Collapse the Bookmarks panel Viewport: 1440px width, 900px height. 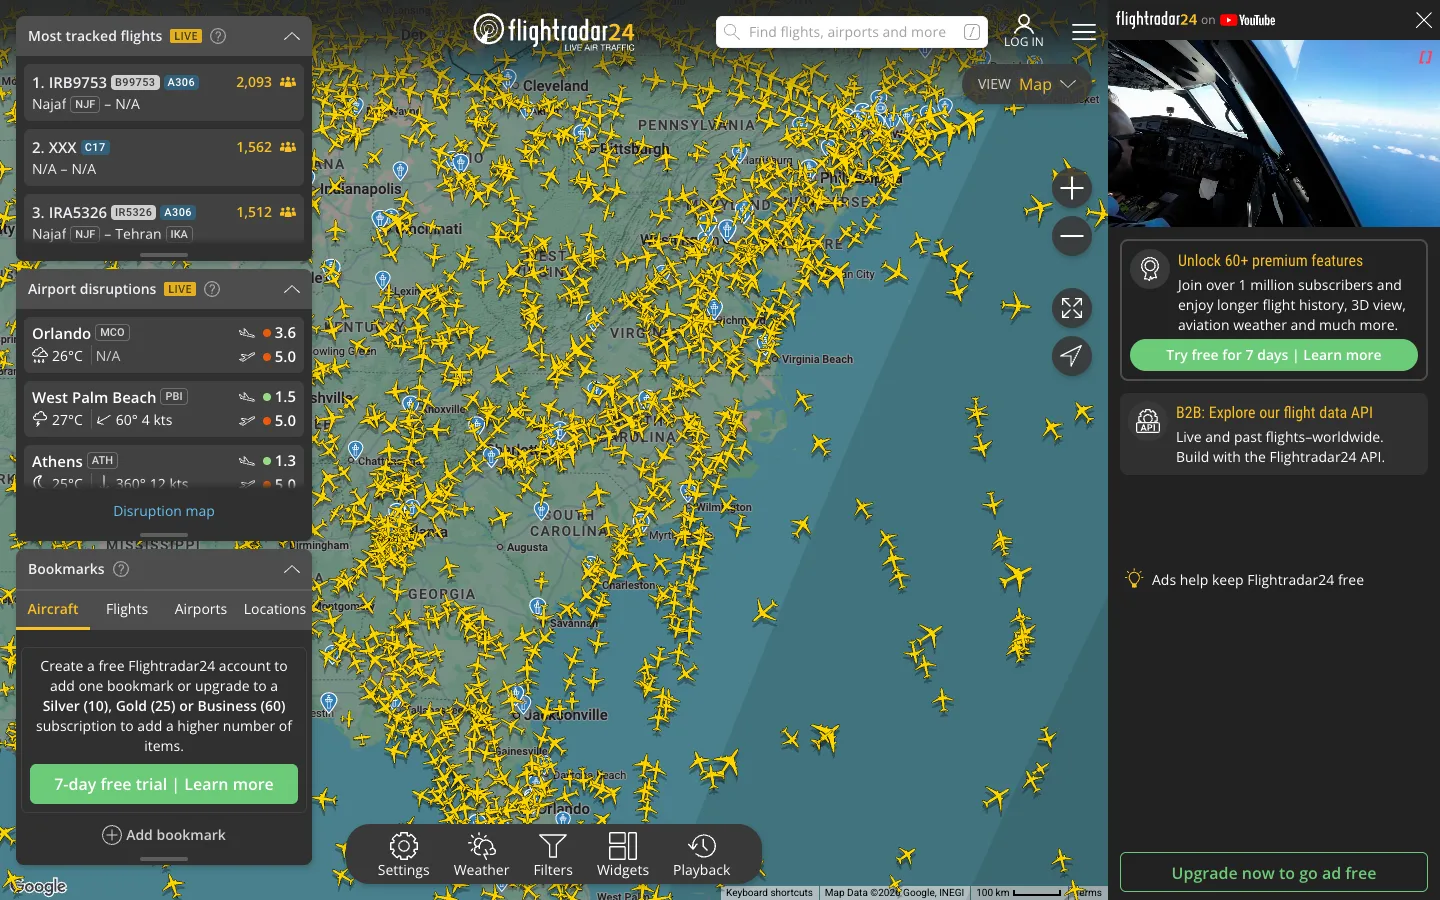coord(292,569)
